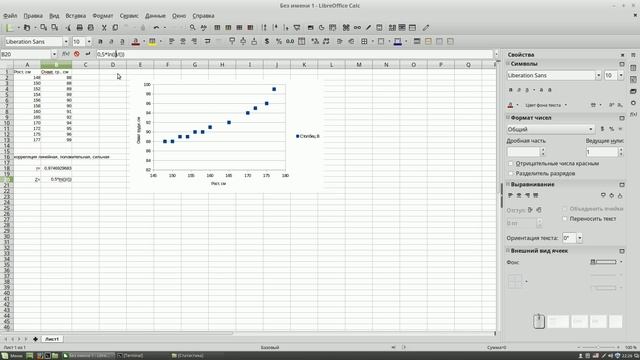
Task: Add a new sheet with plus button
Action: 36,339
